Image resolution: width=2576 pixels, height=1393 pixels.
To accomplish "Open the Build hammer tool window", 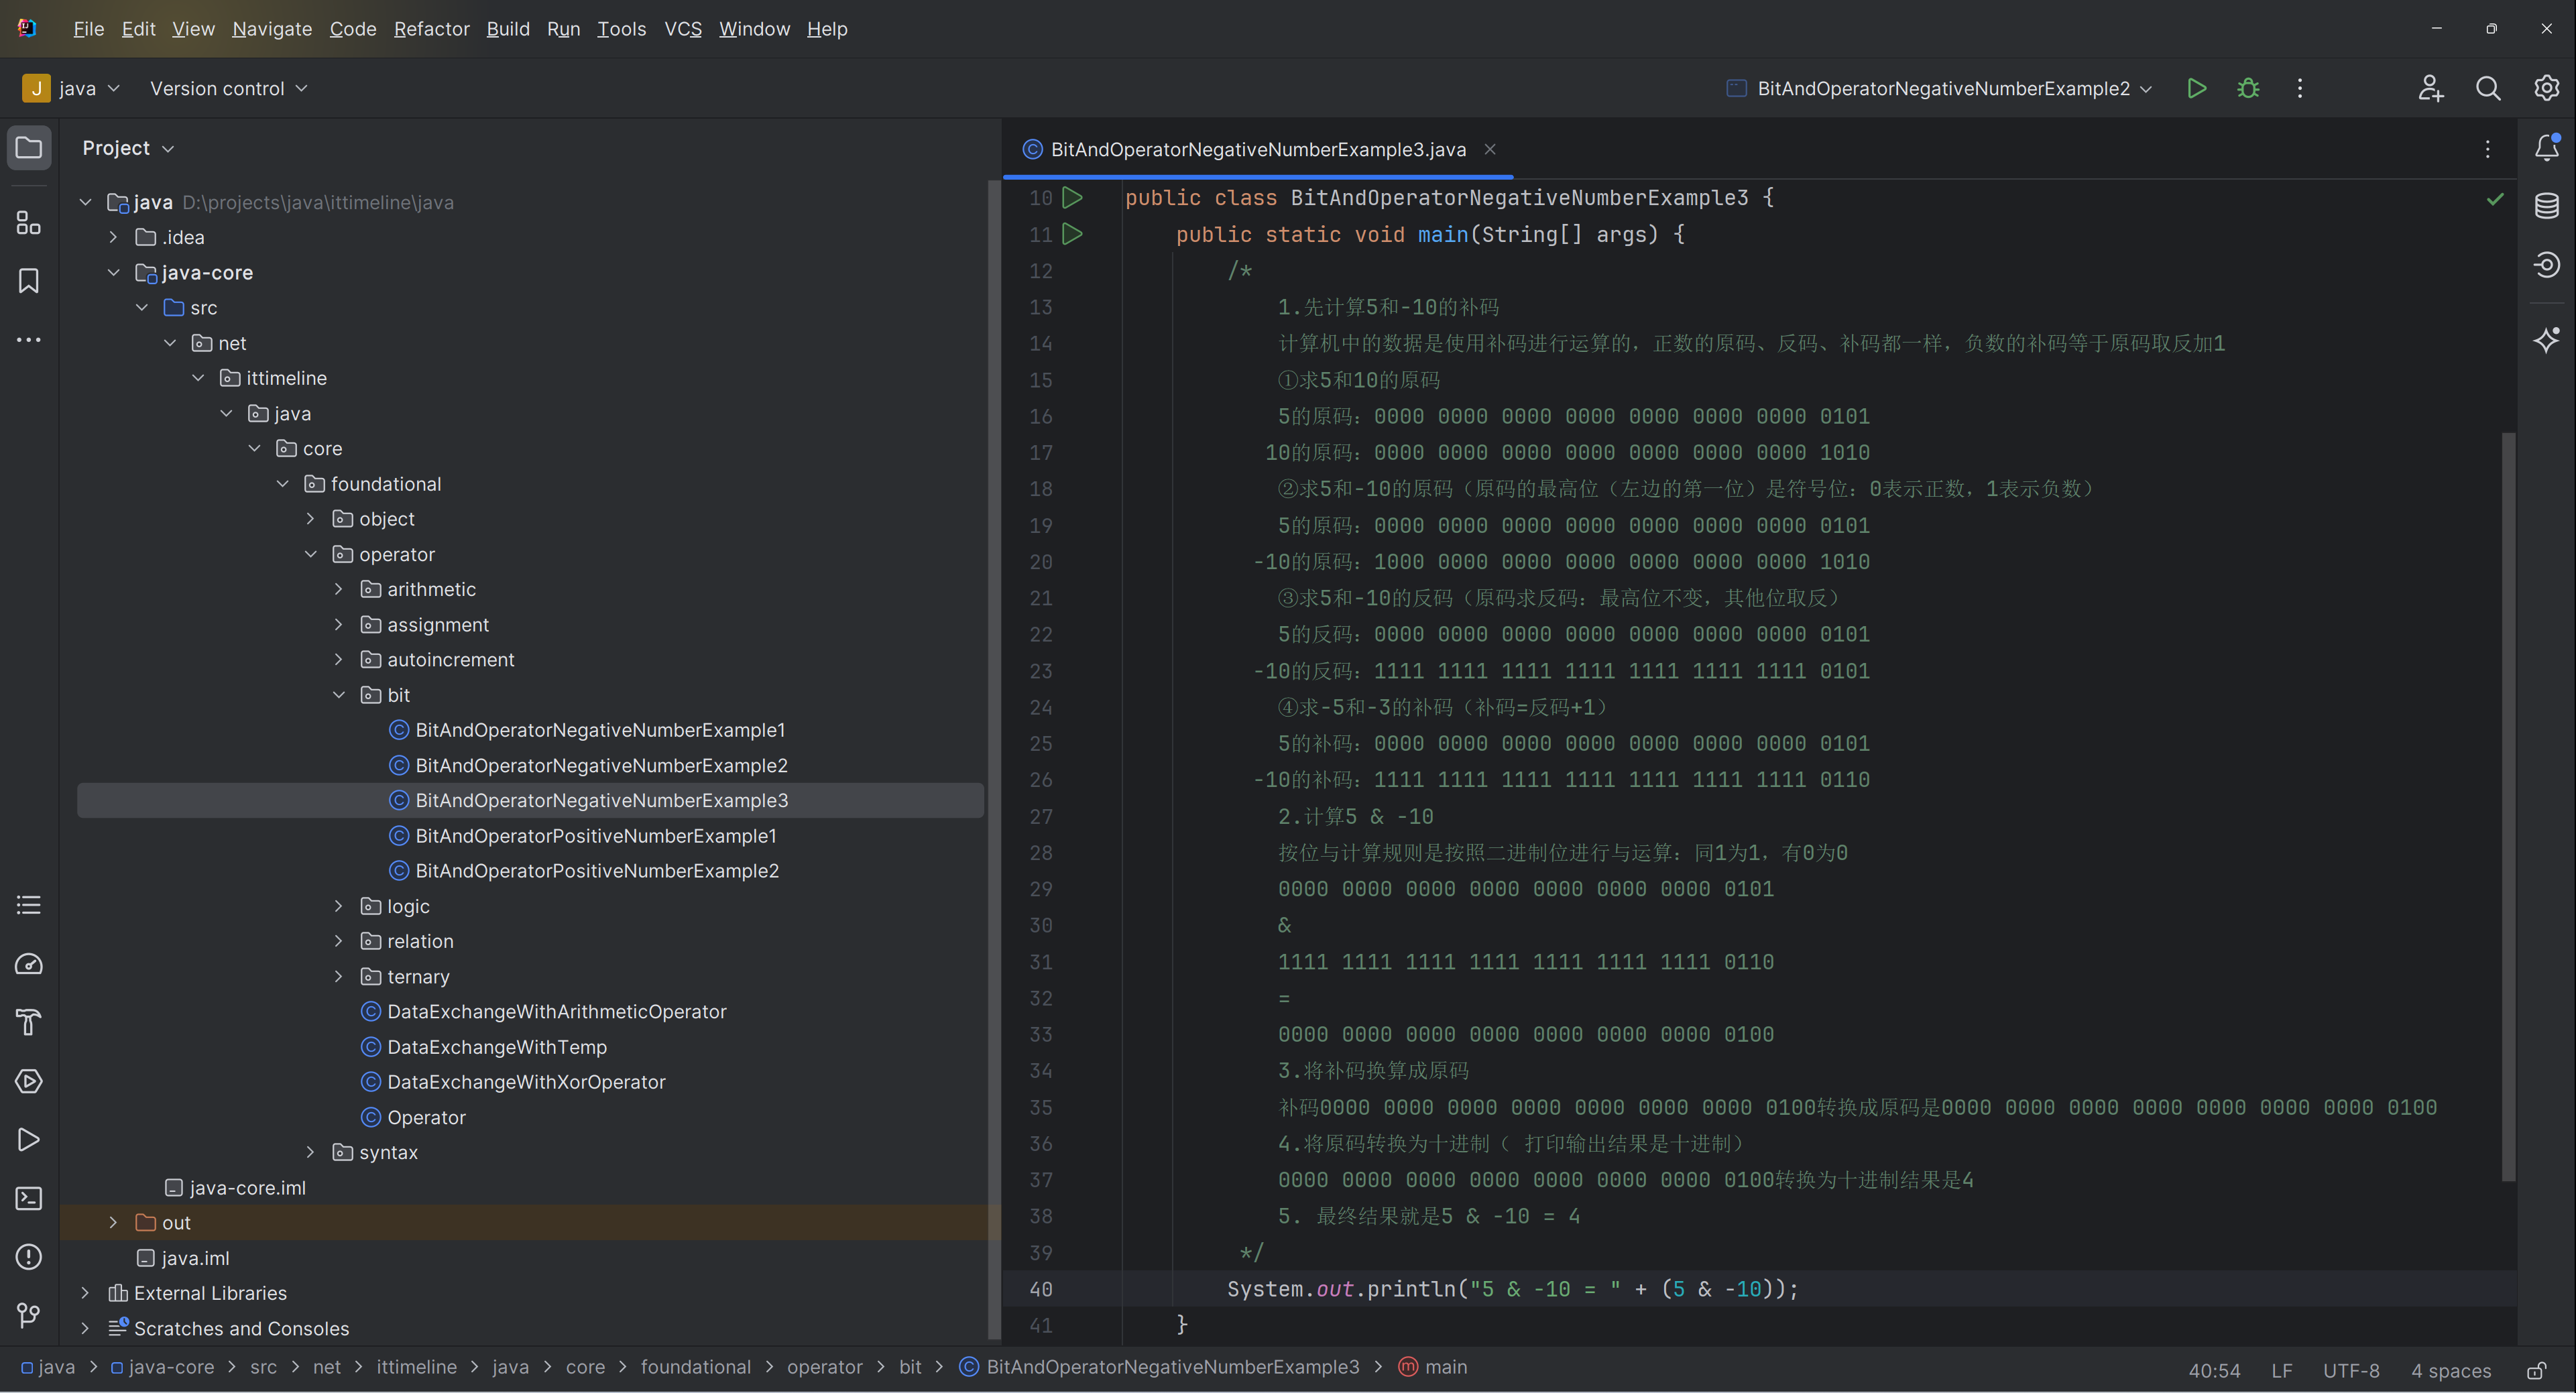I will tap(29, 1022).
